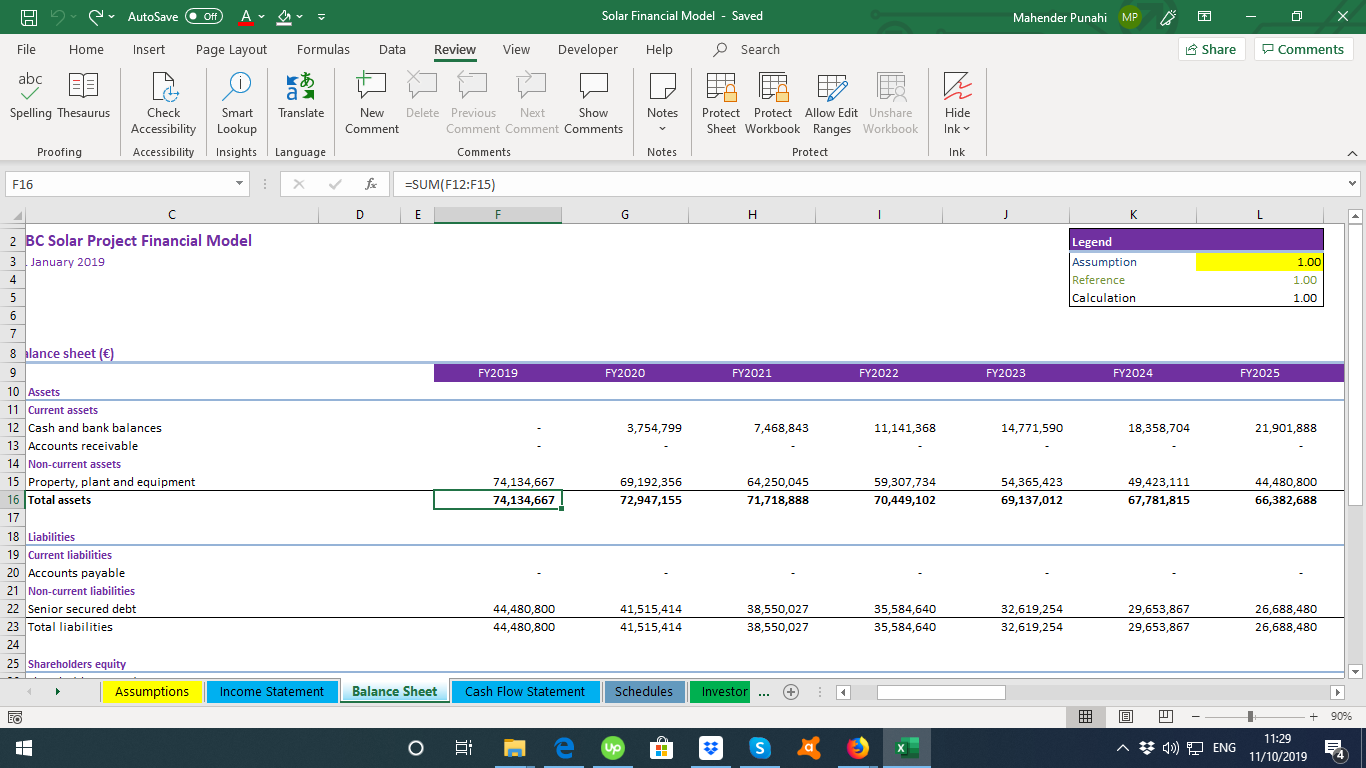Translate the selected cell
Screen dimensions: 1366x768
point(300,97)
